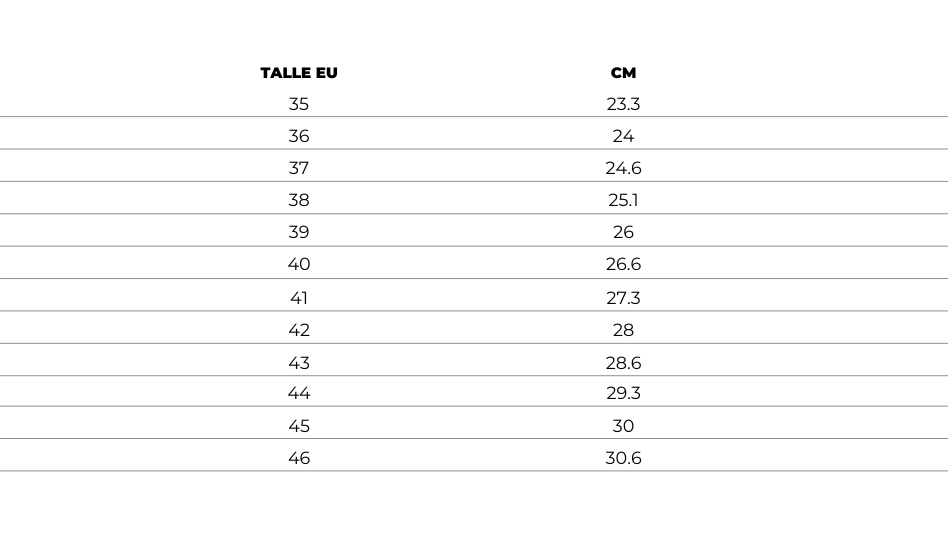Select EU size 42 cell
This screenshot has height=557, width=948.
coord(299,330)
